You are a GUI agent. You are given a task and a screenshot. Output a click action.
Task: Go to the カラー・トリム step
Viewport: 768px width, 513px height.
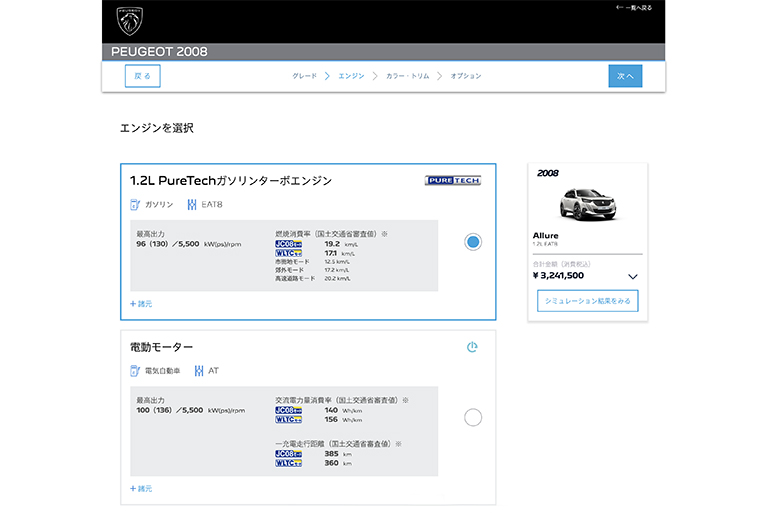408,76
